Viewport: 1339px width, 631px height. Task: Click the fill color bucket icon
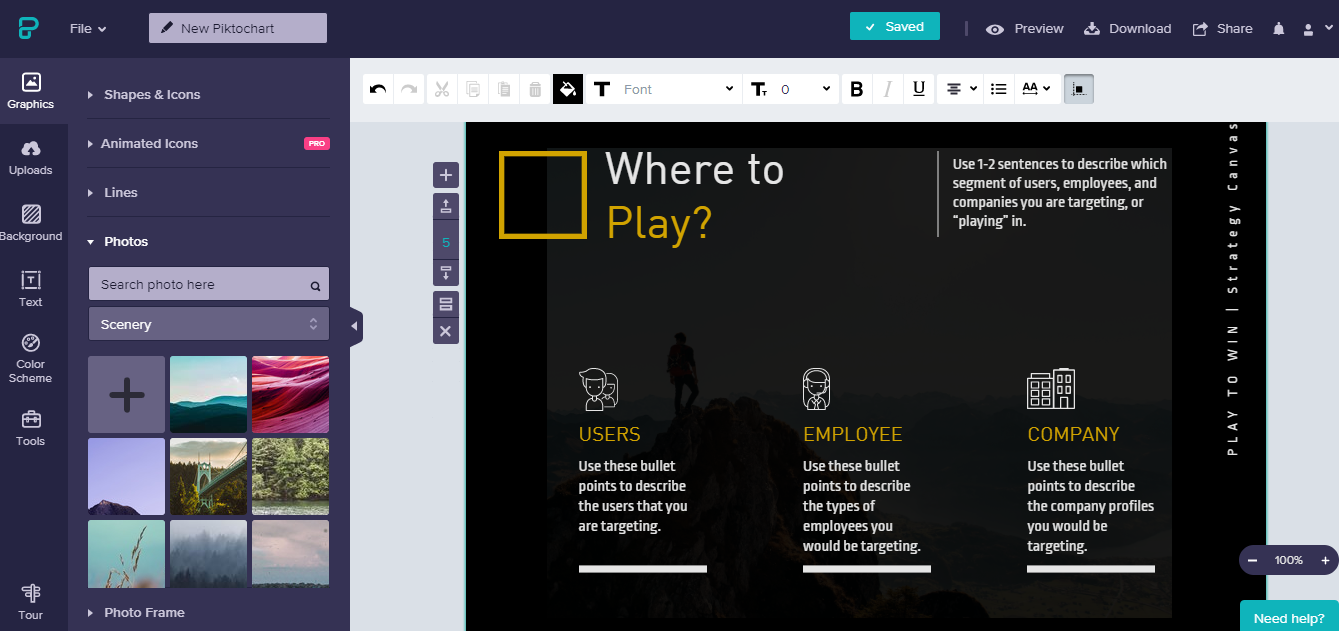pyautogui.click(x=567, y=89)
